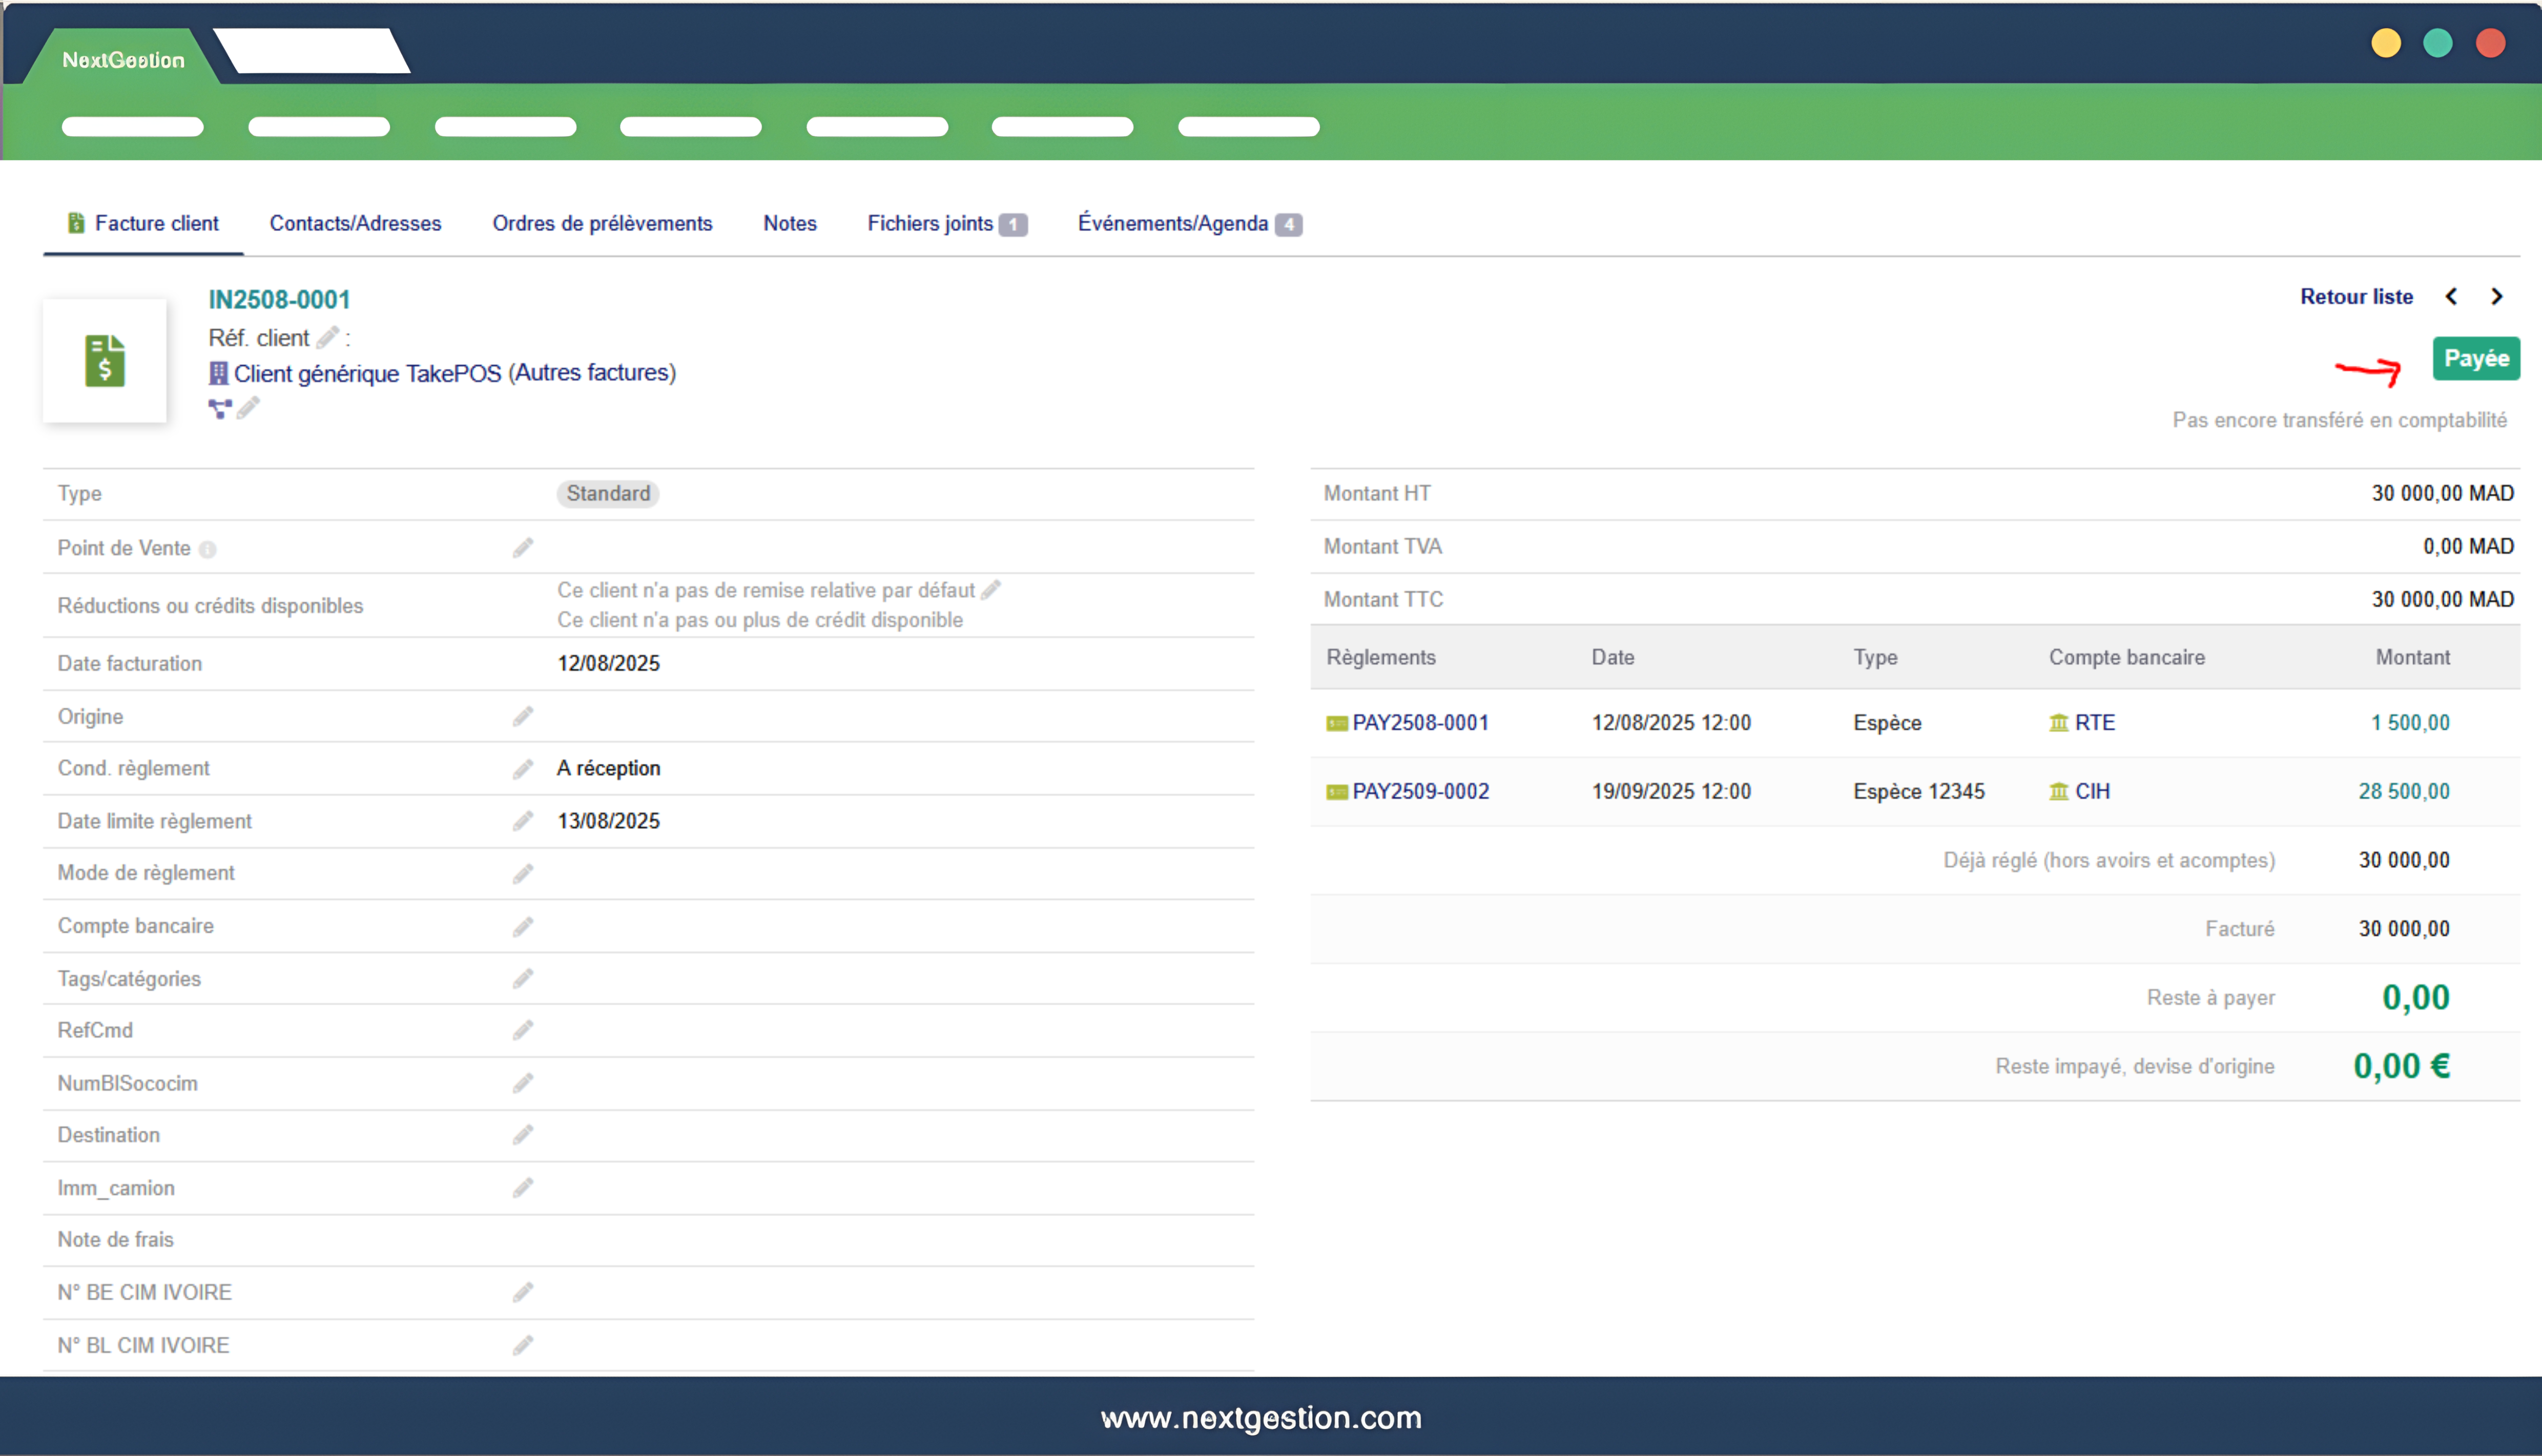
Task: Open payment PAY2508-0001
Action: click(1420, 723)
